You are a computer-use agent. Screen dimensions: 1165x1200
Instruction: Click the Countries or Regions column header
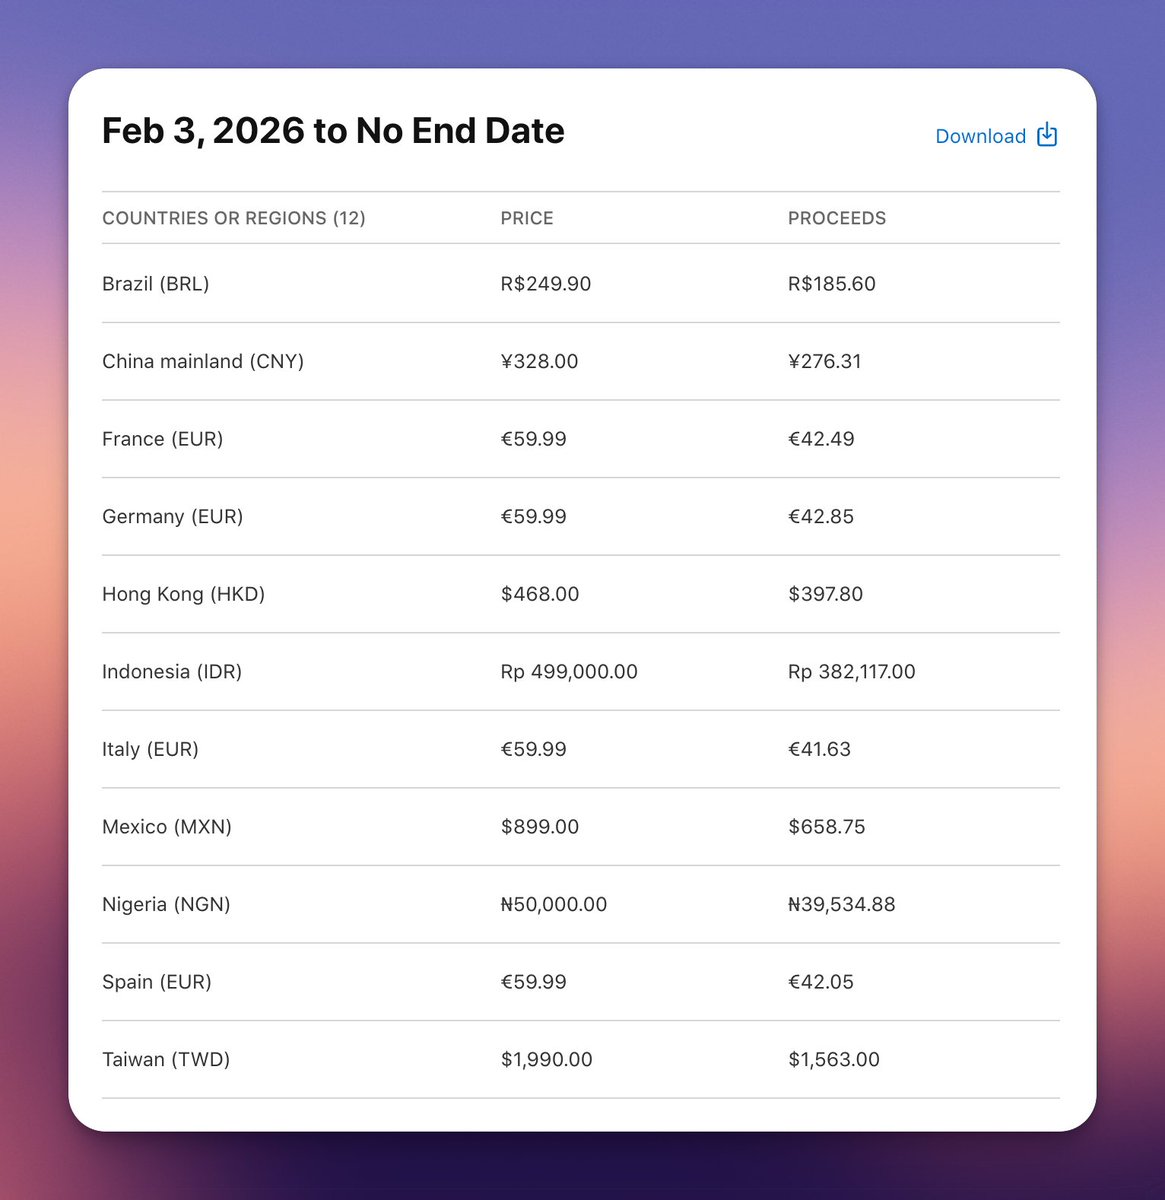coord(234,218)
